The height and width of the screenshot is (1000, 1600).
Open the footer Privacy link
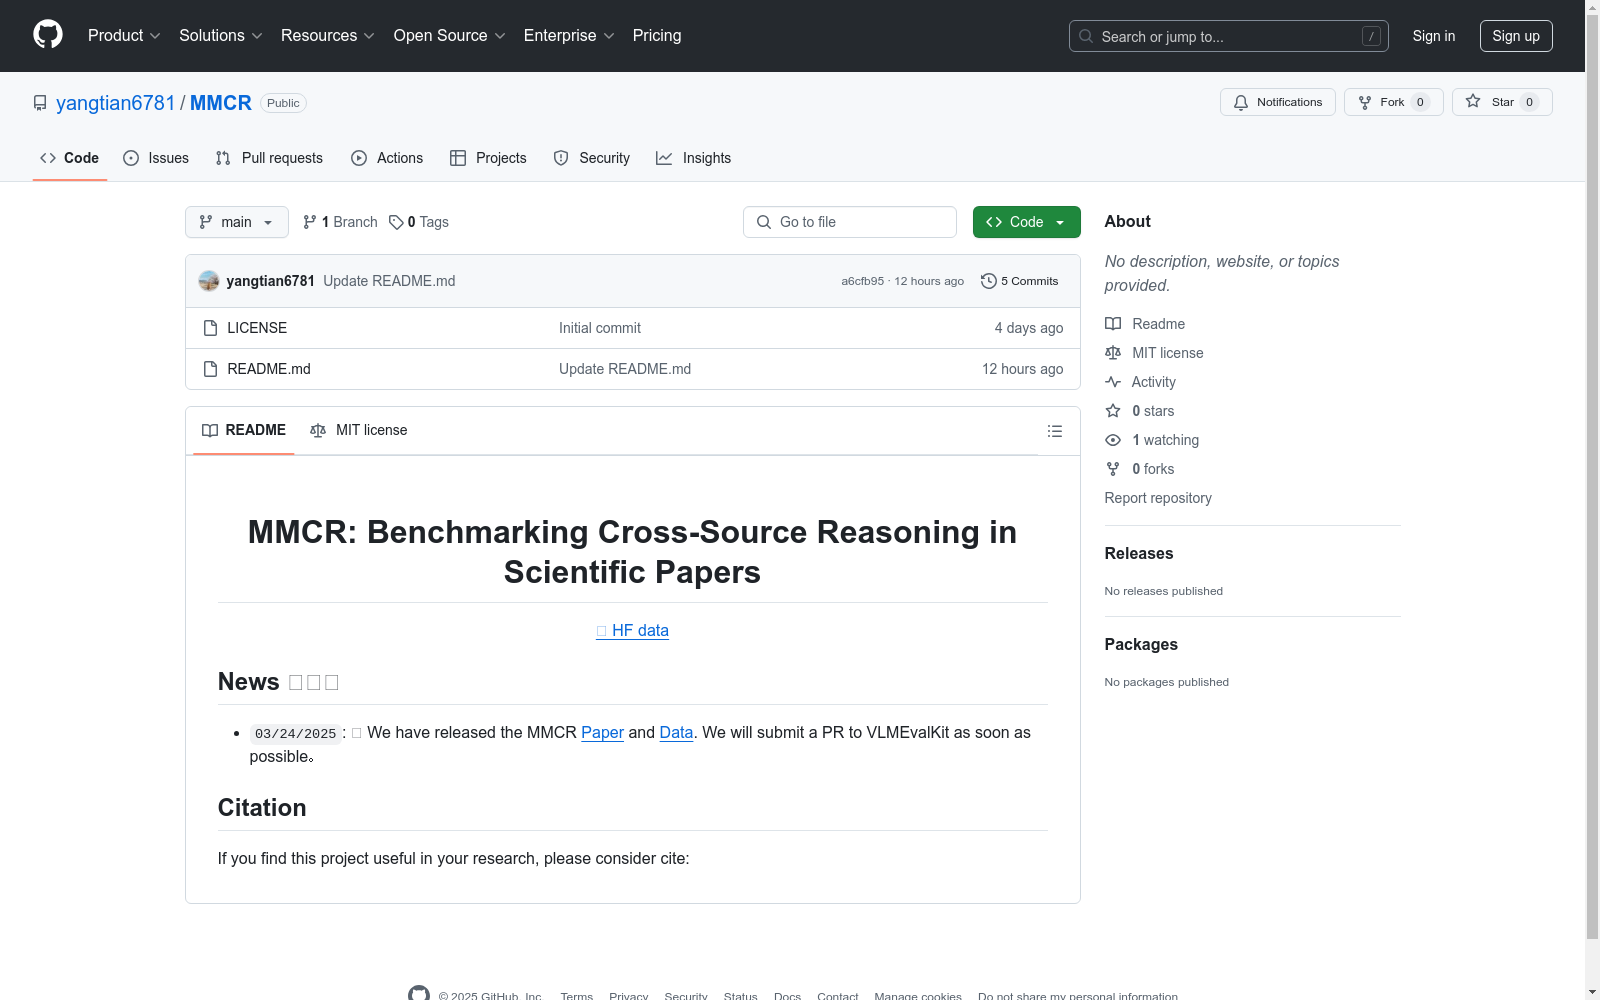click(x=629, y=996)
